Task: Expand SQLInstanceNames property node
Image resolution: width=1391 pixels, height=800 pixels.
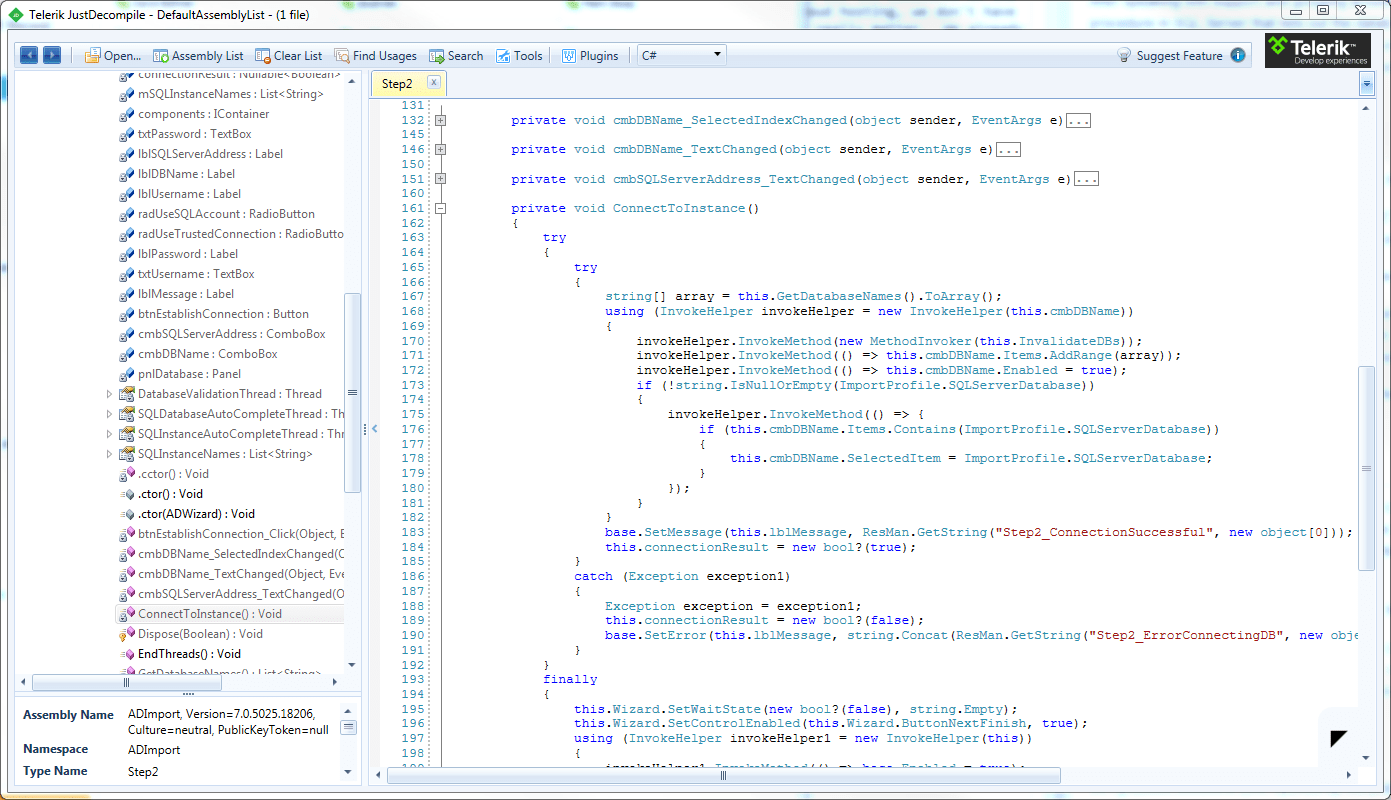Action: [110, 454]
